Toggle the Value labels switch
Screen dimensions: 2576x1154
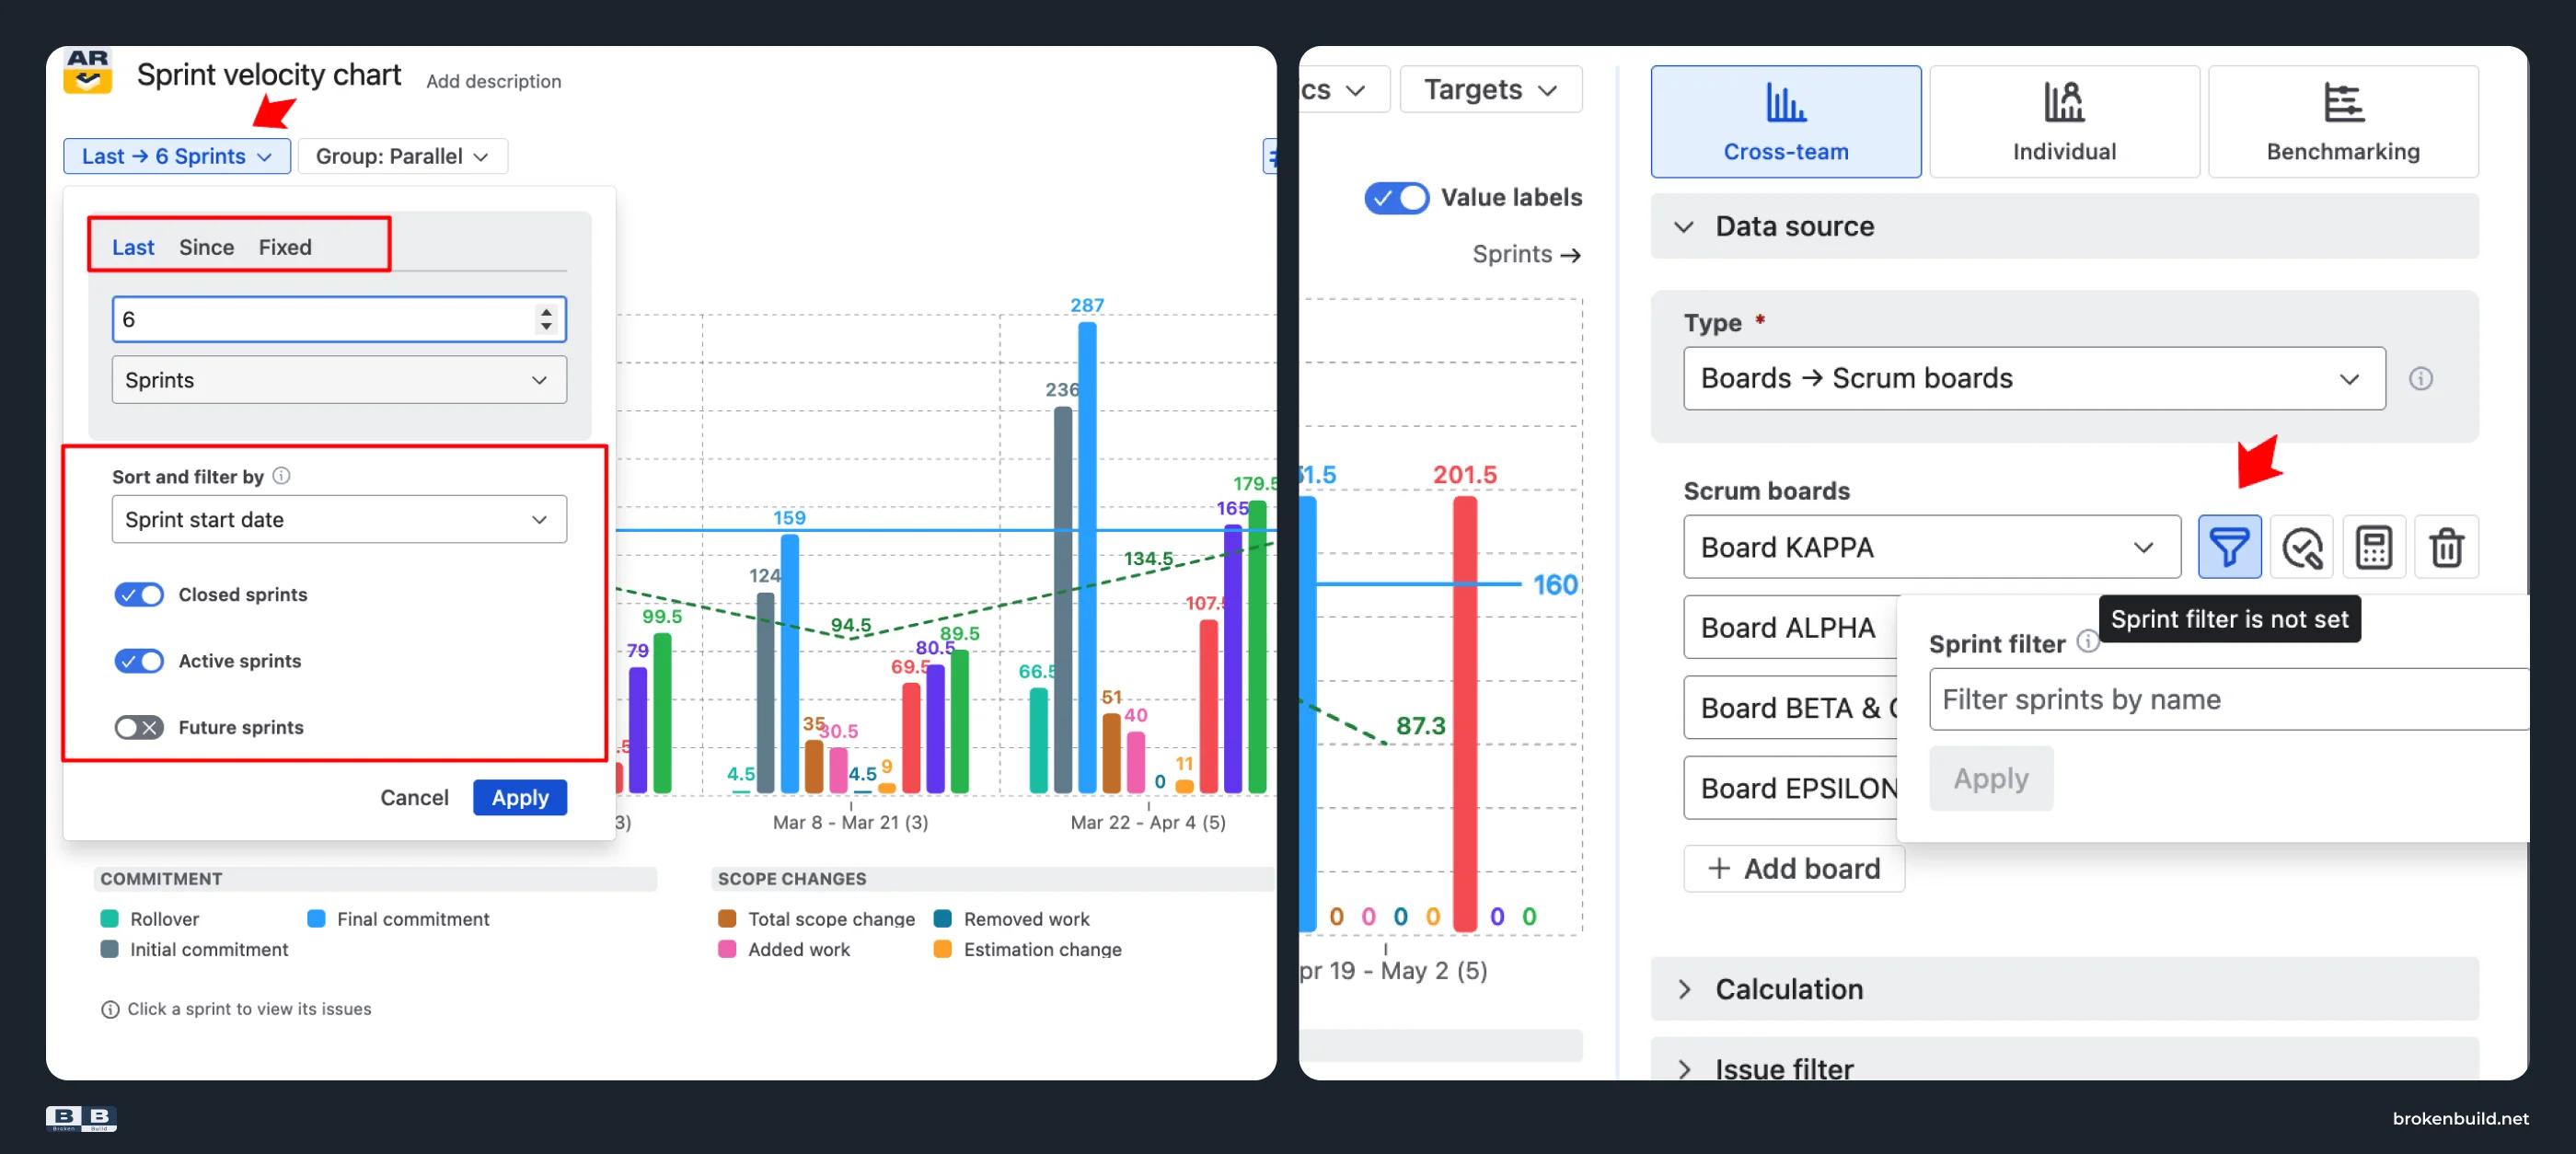(x=1396, y=197)
